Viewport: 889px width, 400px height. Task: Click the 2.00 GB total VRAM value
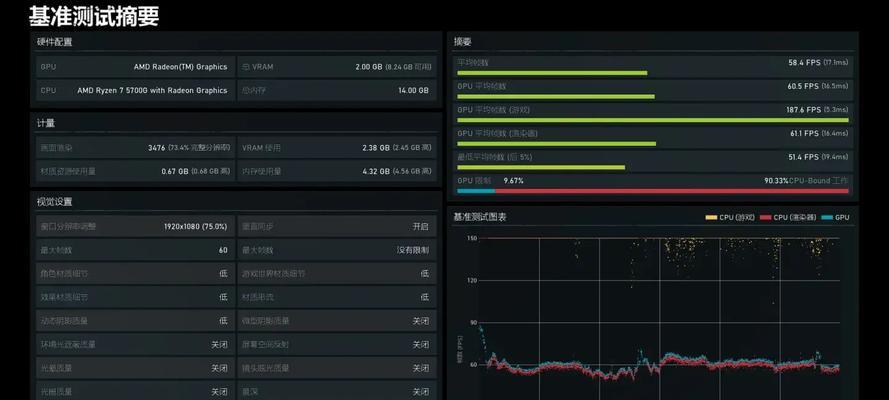click(x=369, y=67)
